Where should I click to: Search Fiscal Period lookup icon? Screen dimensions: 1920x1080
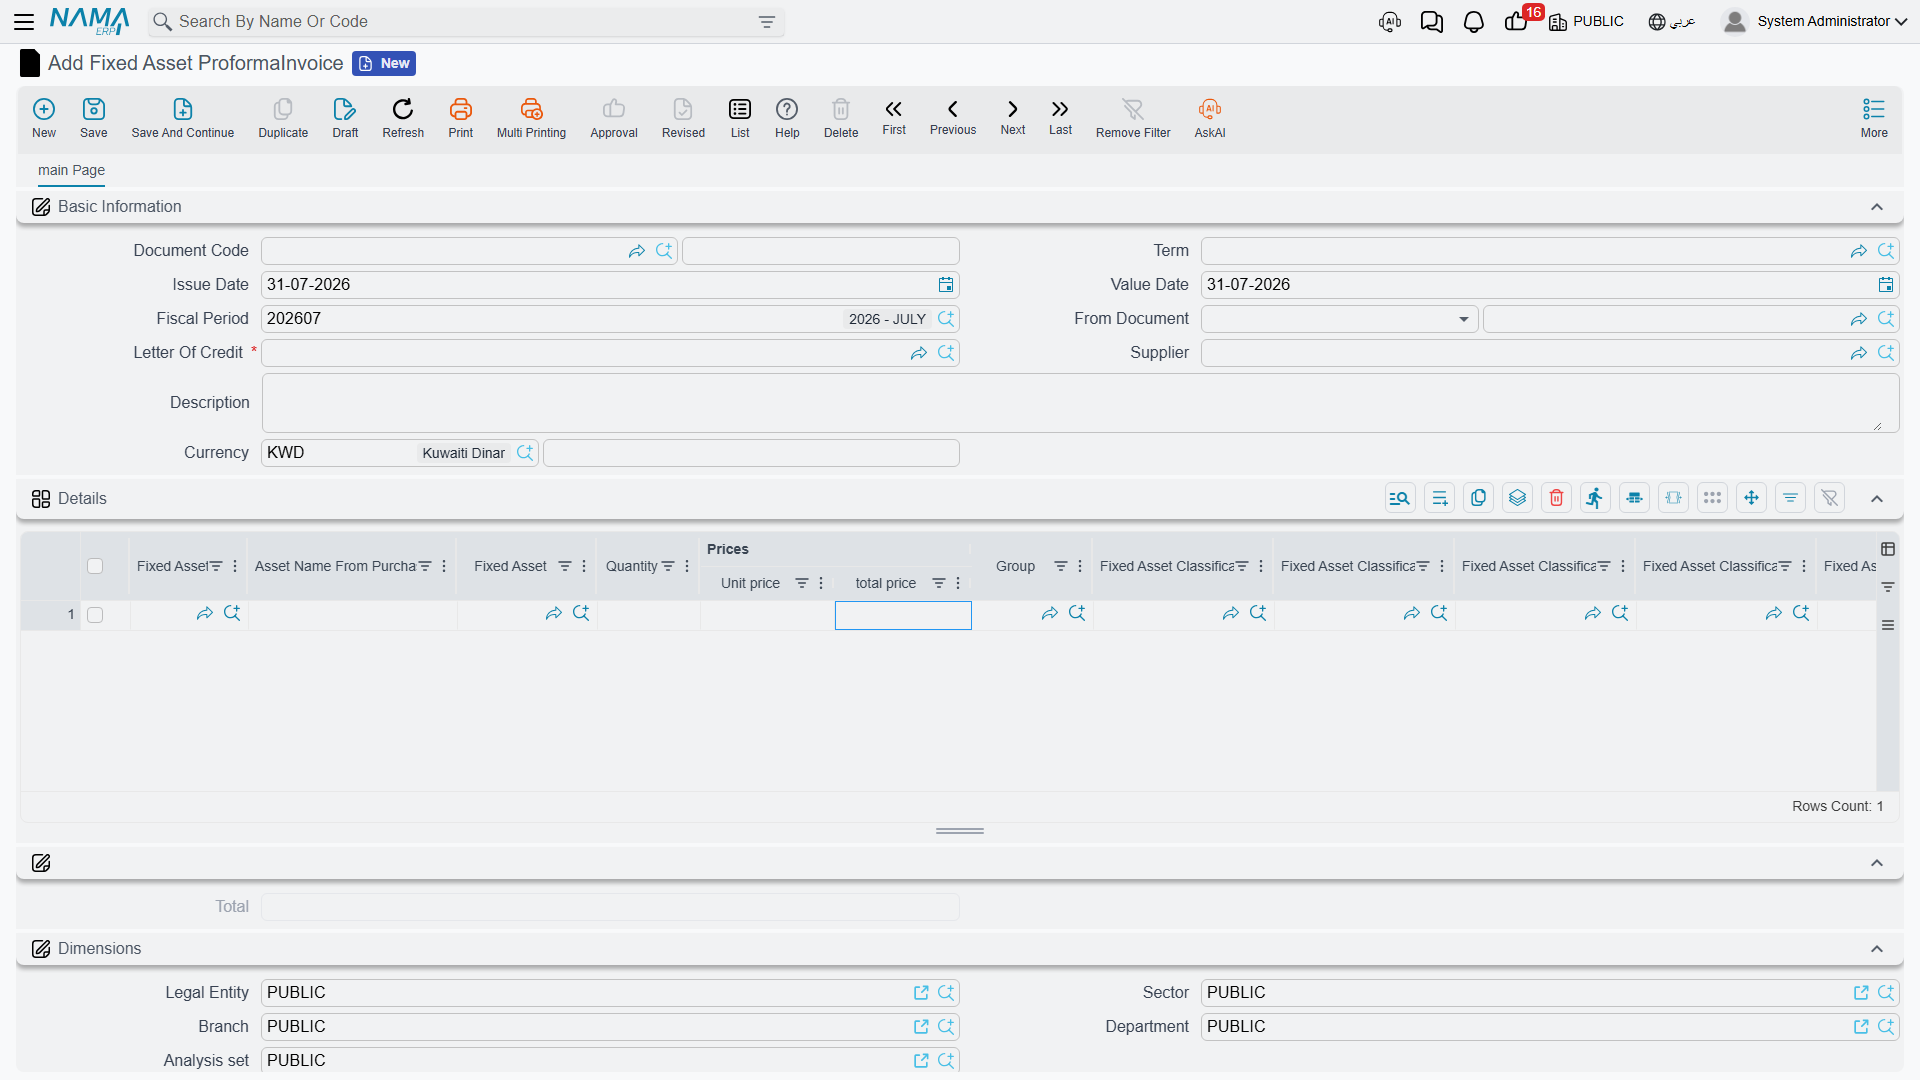click(946, 319)
